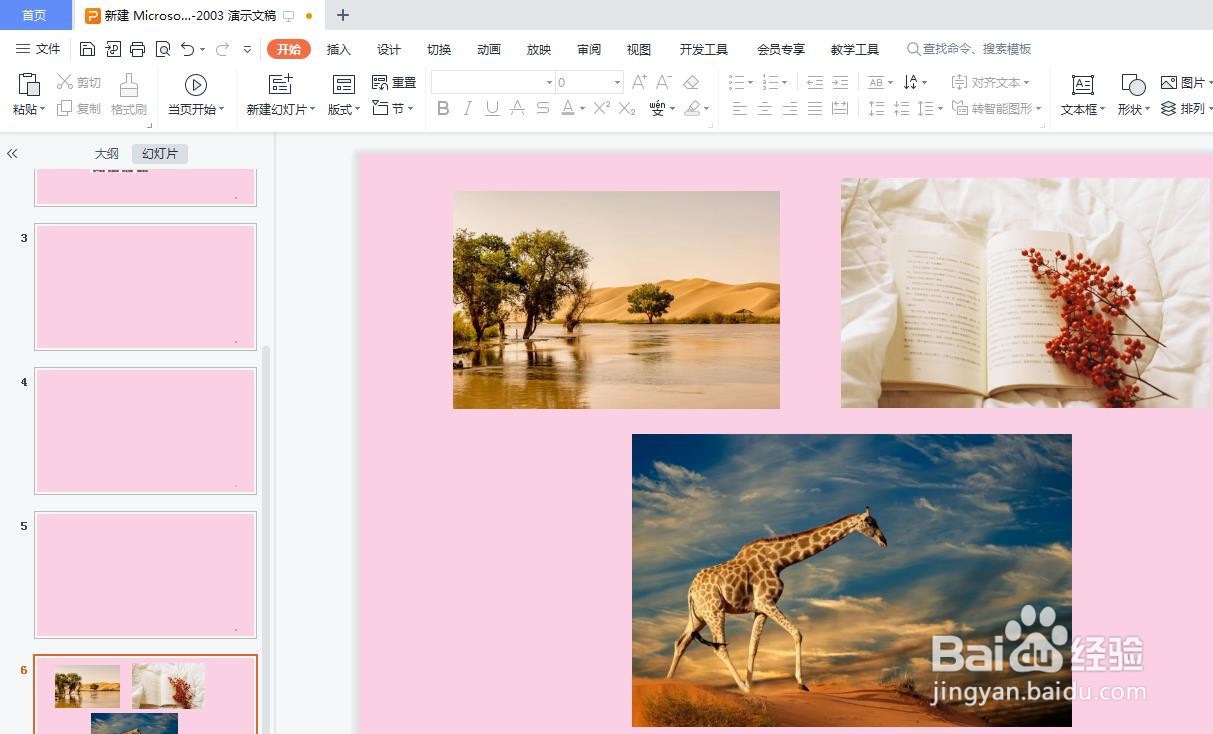Click the superscript X² icon
Viewport: 1213px width, 734px height.
point(602,108)
